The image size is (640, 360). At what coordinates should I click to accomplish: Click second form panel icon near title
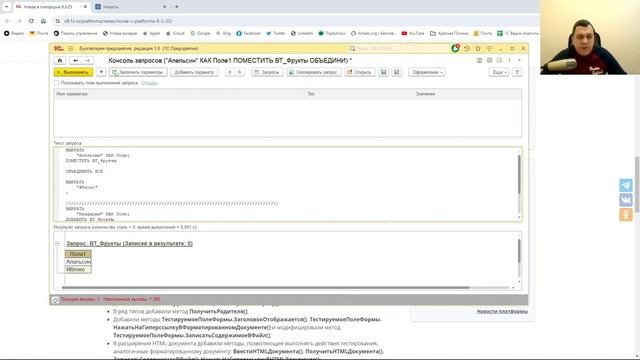[x=489, y=60]
